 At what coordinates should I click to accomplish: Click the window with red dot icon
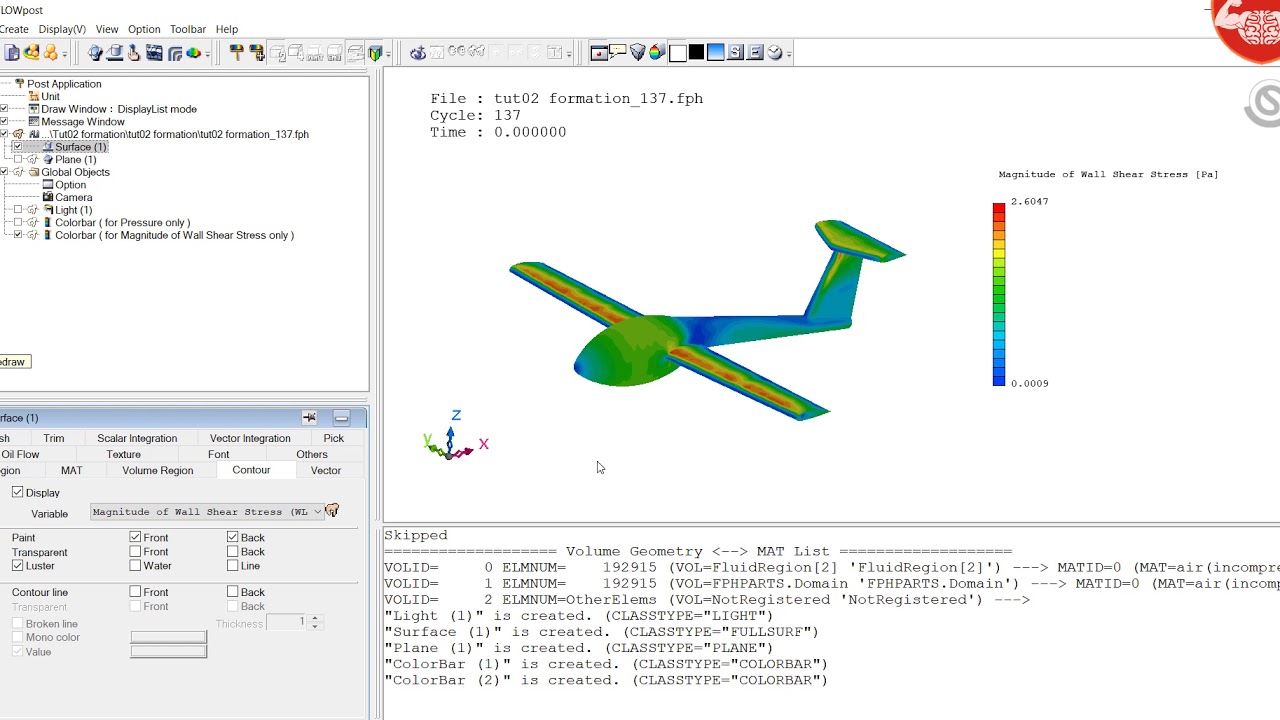[x=598, y=53]
